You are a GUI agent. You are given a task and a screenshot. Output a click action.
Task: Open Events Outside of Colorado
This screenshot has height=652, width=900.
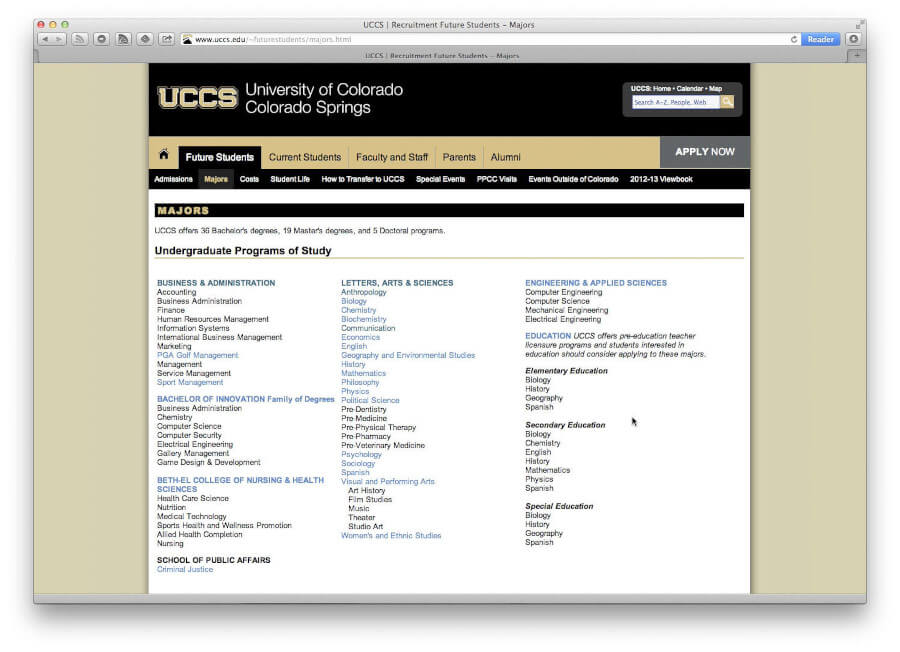pos(573,179)
